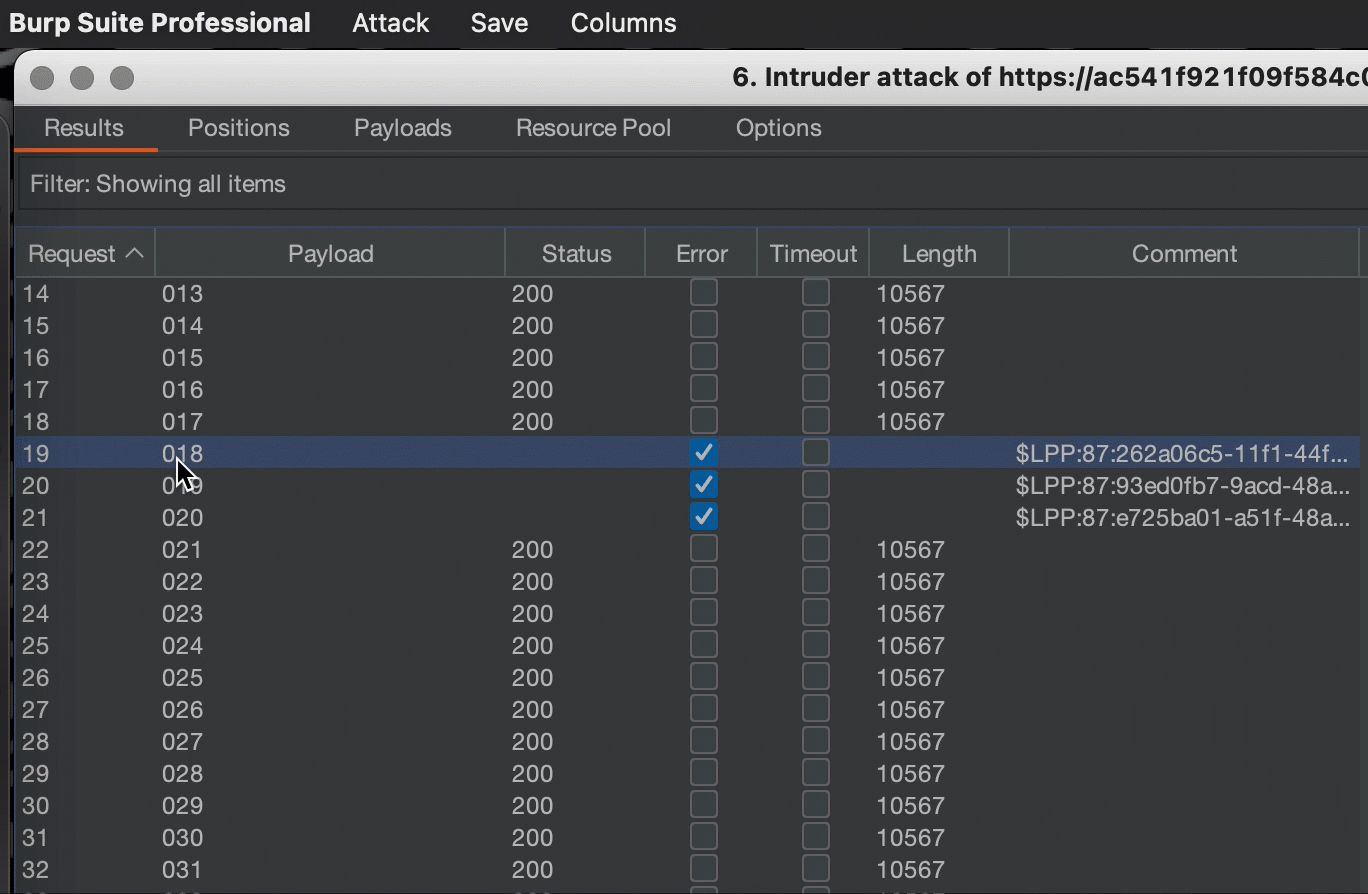Toggle Timeout checkbox for request 20

click(x=816, y=485)
